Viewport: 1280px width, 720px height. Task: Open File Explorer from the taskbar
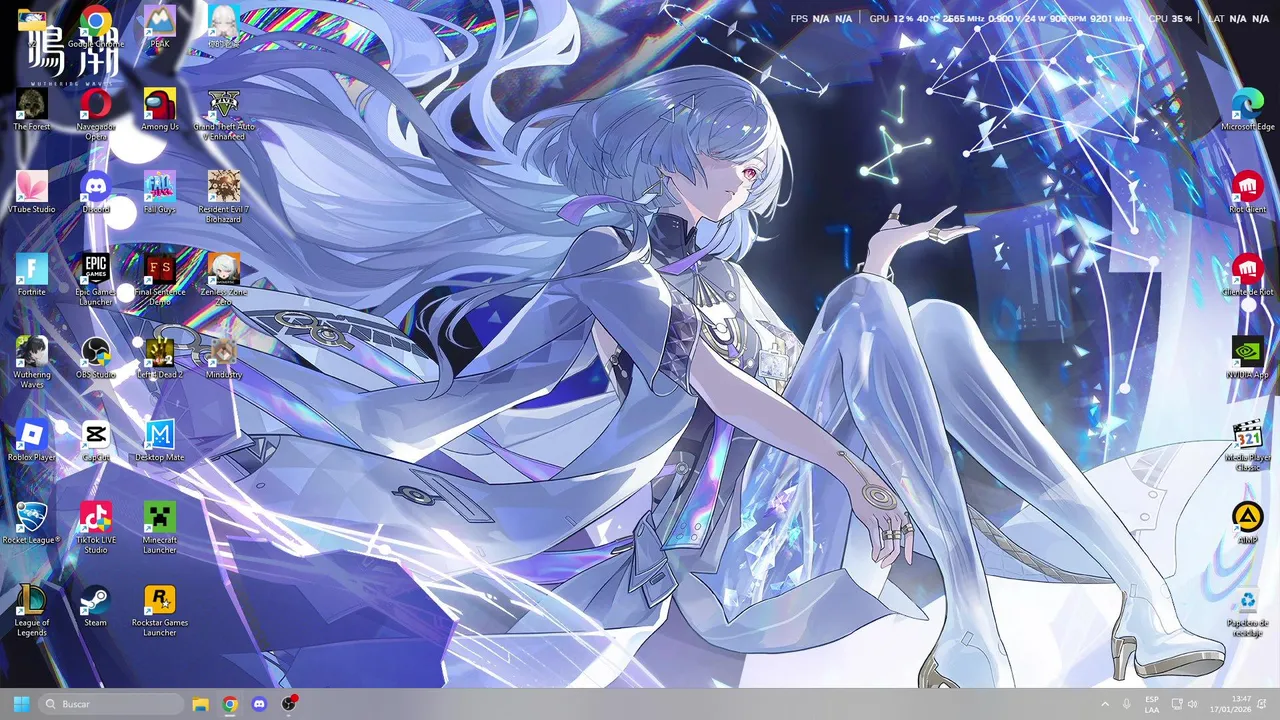click(200, 704)
